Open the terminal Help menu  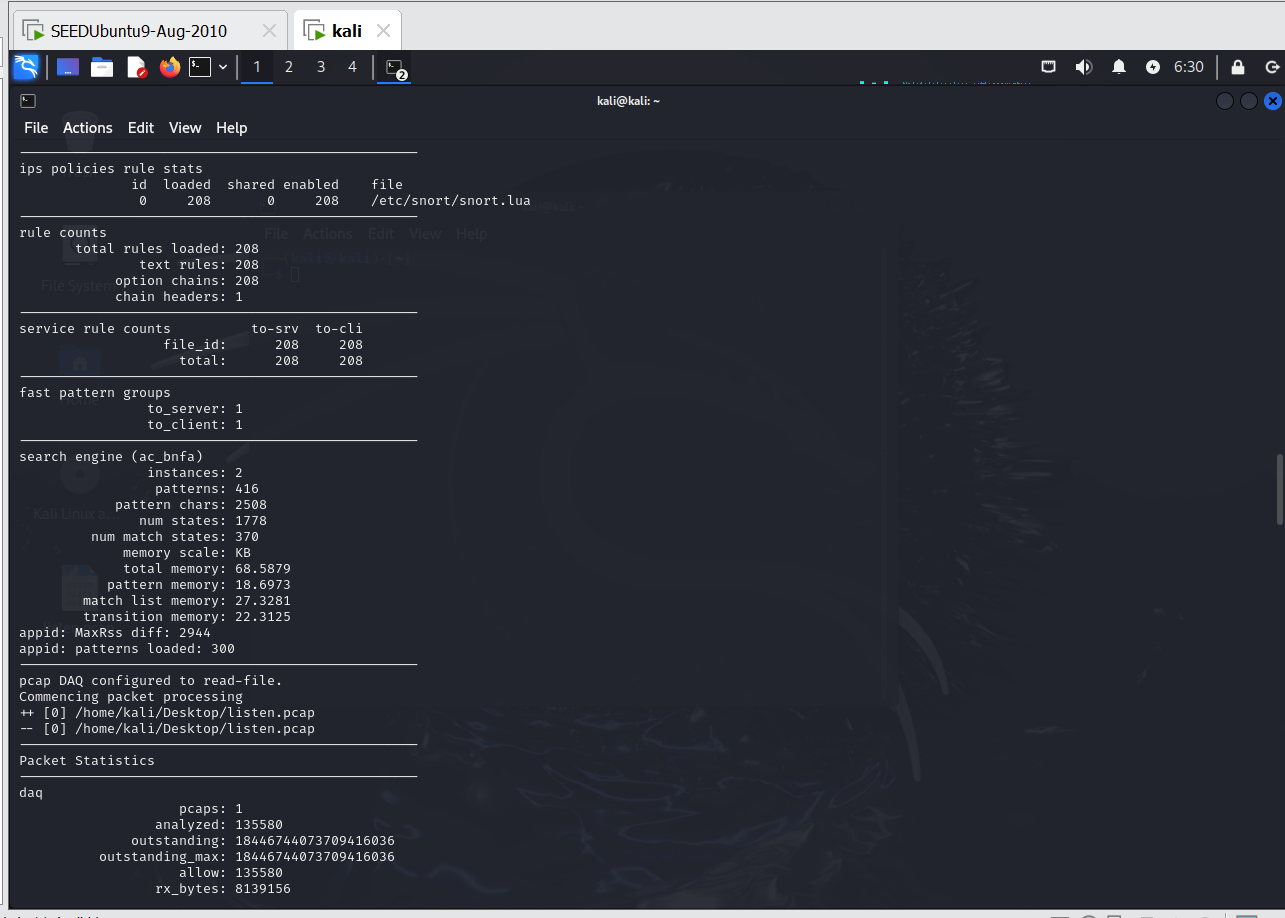231,128
